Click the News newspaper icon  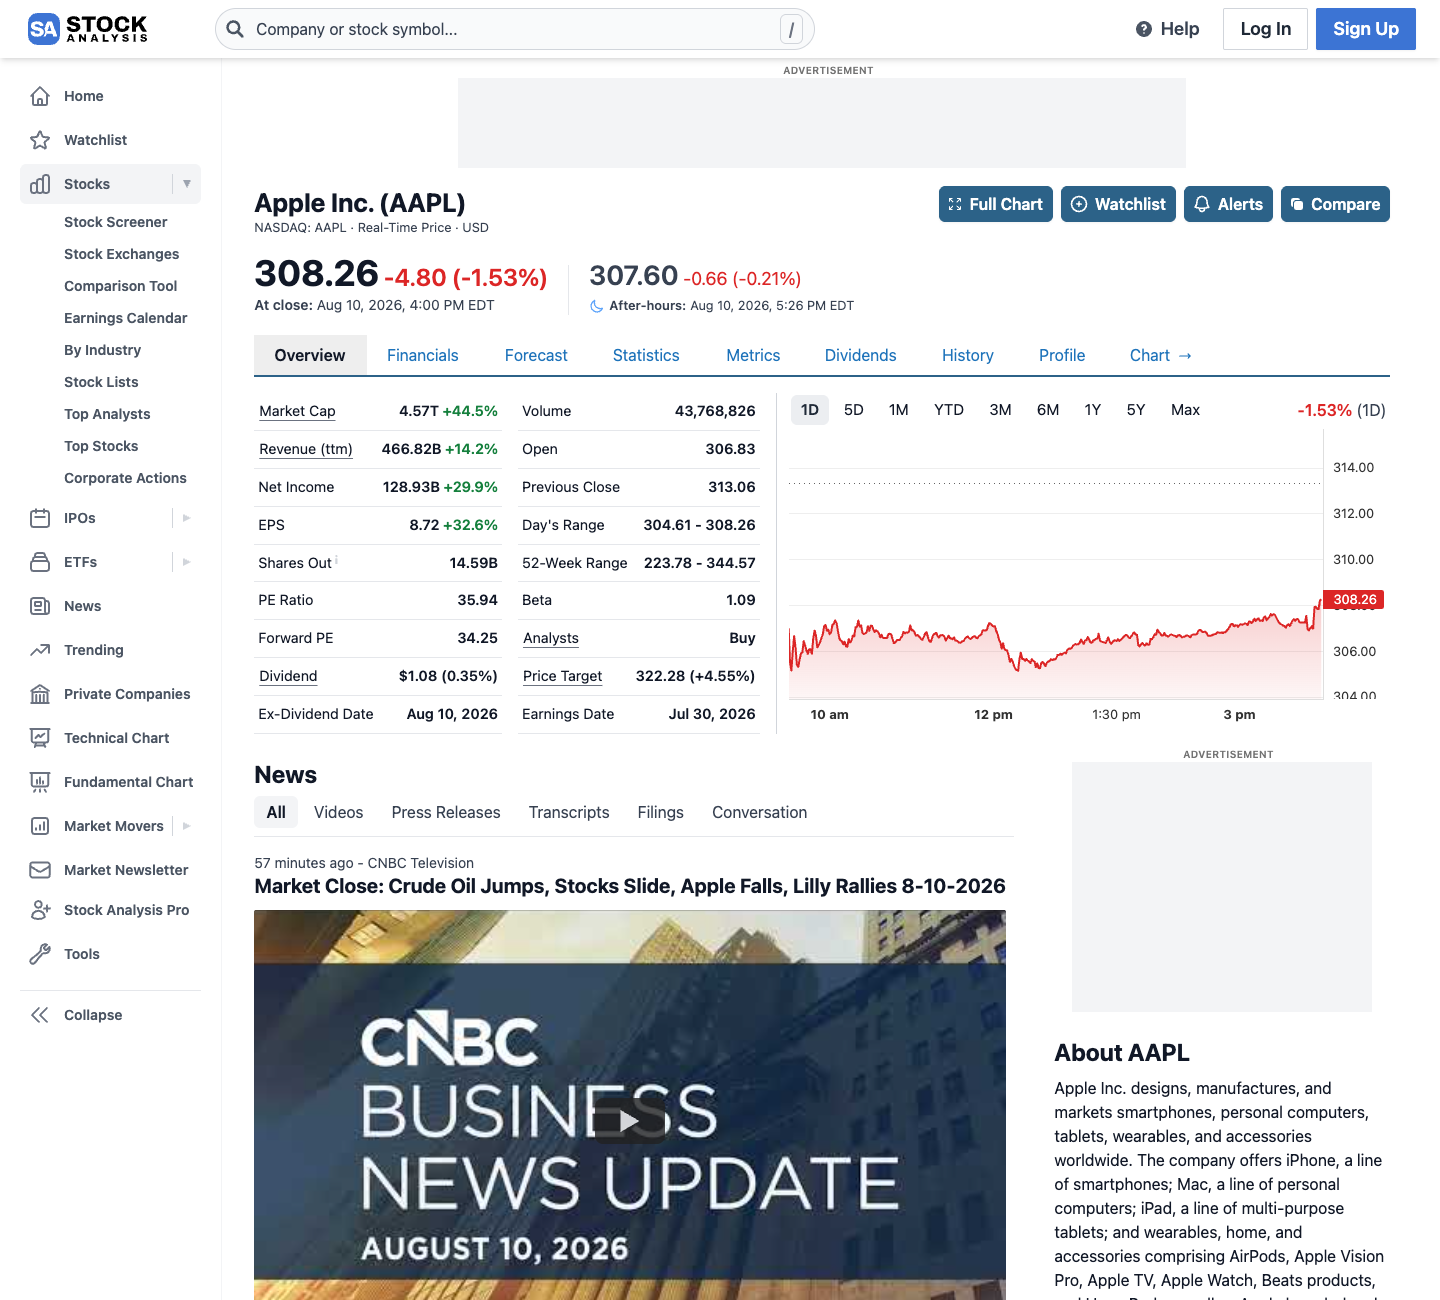(40, 606)
